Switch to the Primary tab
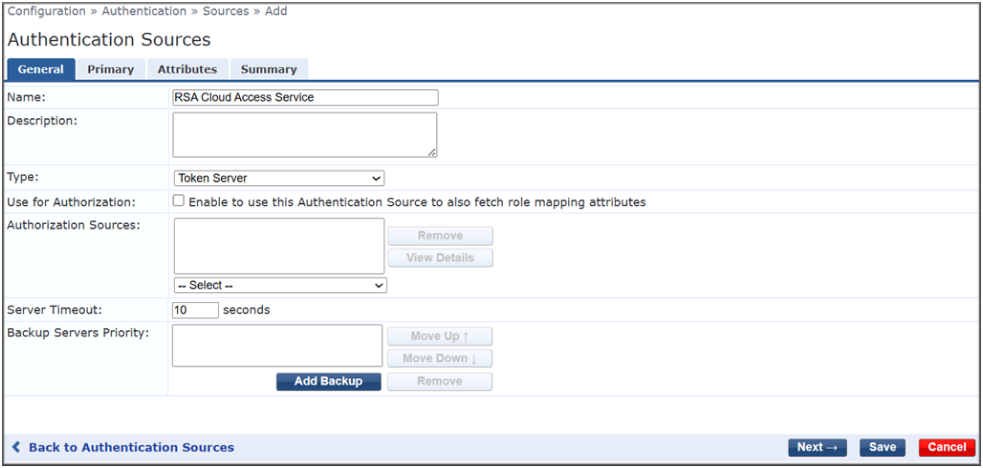The height and width of the screenshot is (468, 983). pos(110,69)
